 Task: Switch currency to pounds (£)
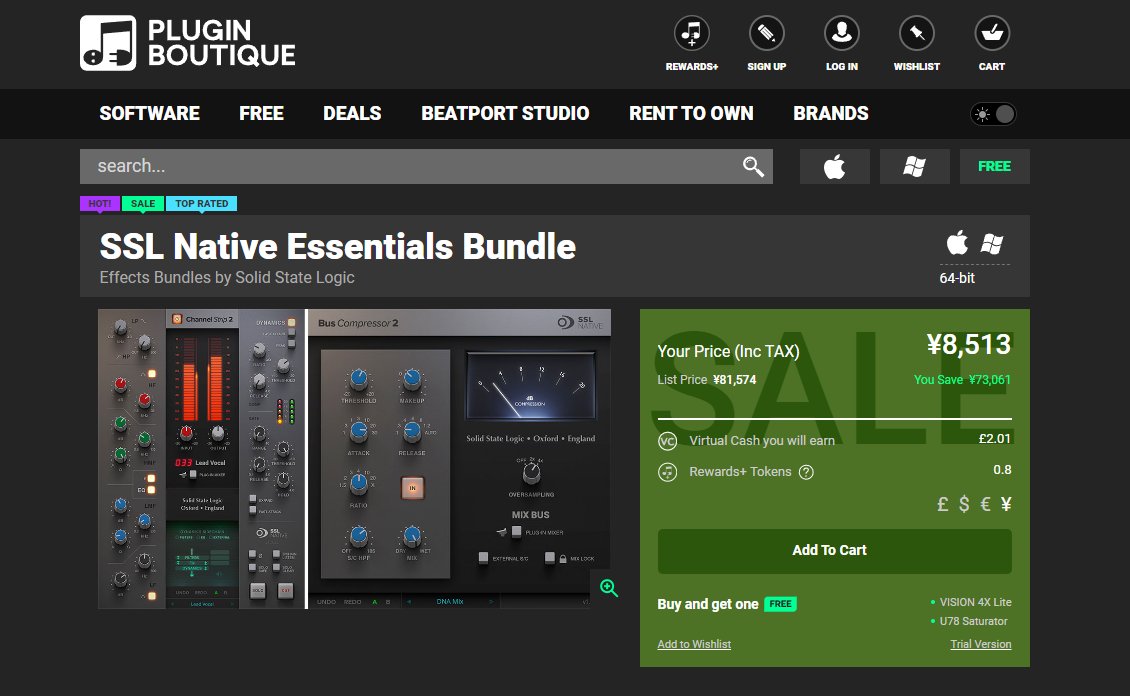[x=942, y=504]
